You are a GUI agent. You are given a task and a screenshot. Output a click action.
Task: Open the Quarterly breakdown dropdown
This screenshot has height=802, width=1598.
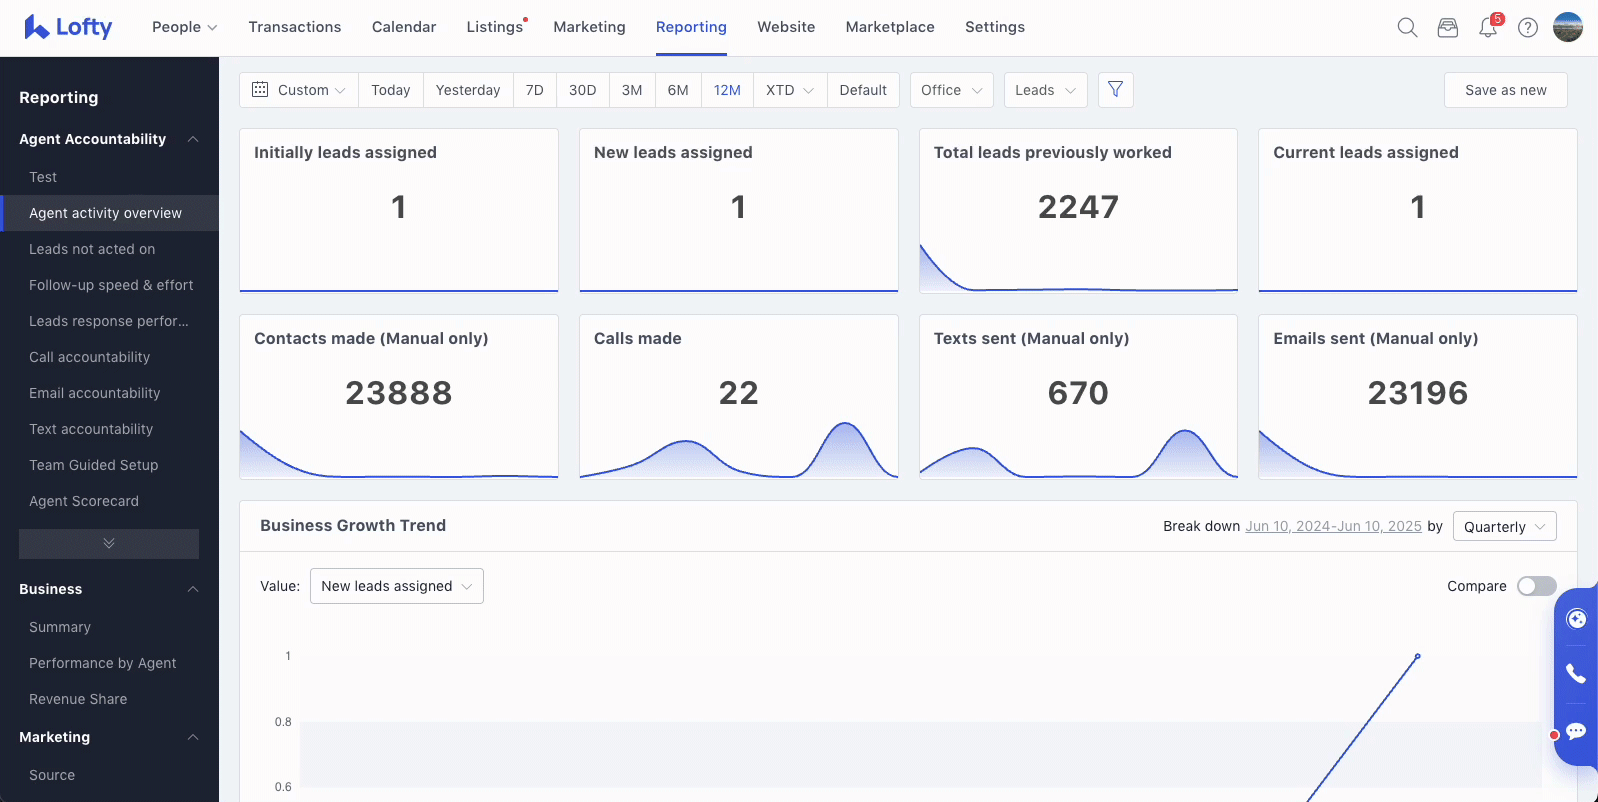pyautogui.click(x=1504, y=527)
